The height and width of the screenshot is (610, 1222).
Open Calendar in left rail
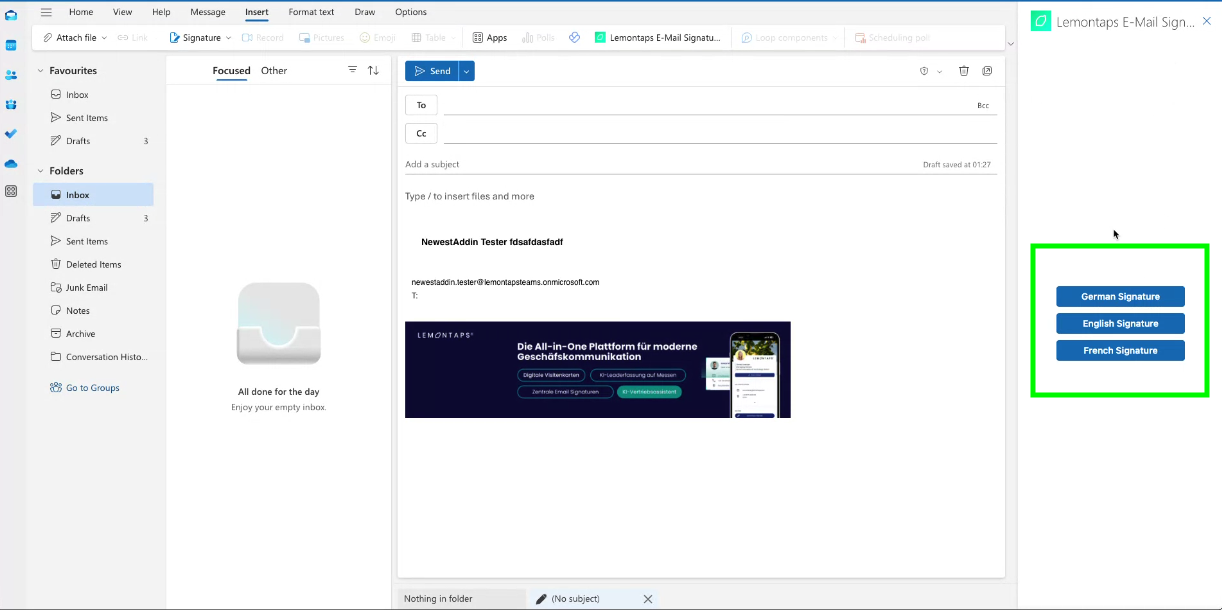pos(11,45)
